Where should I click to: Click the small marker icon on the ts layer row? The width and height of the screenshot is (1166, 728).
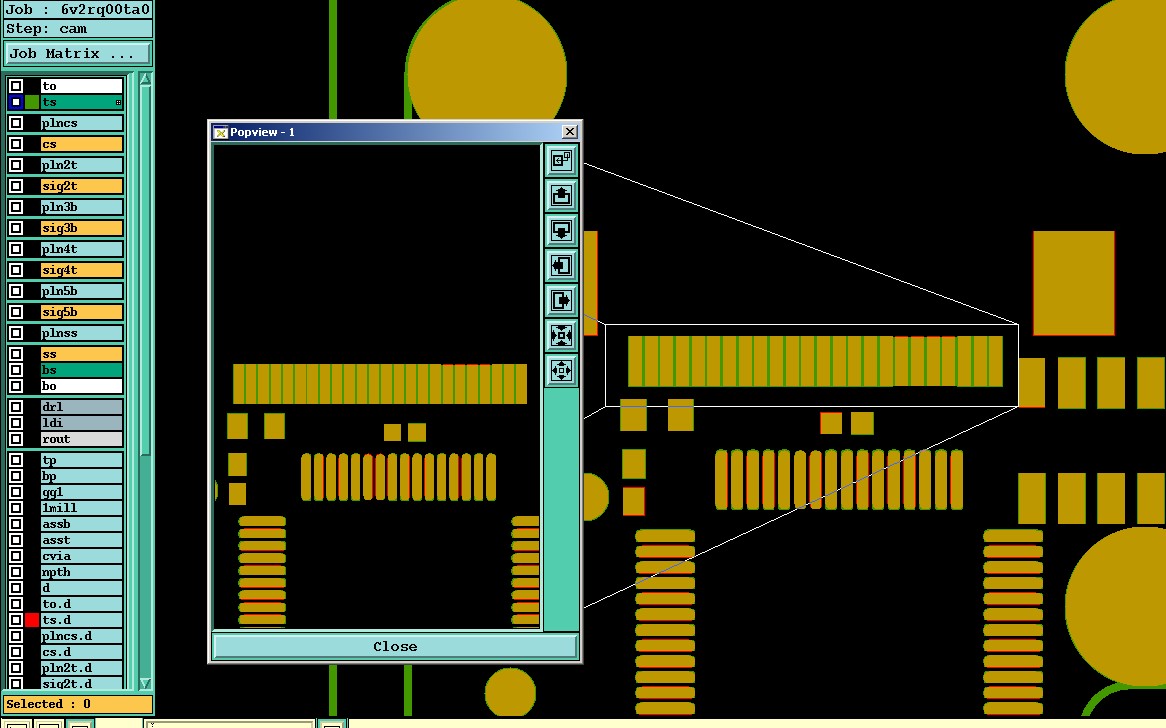click(118, 103)
